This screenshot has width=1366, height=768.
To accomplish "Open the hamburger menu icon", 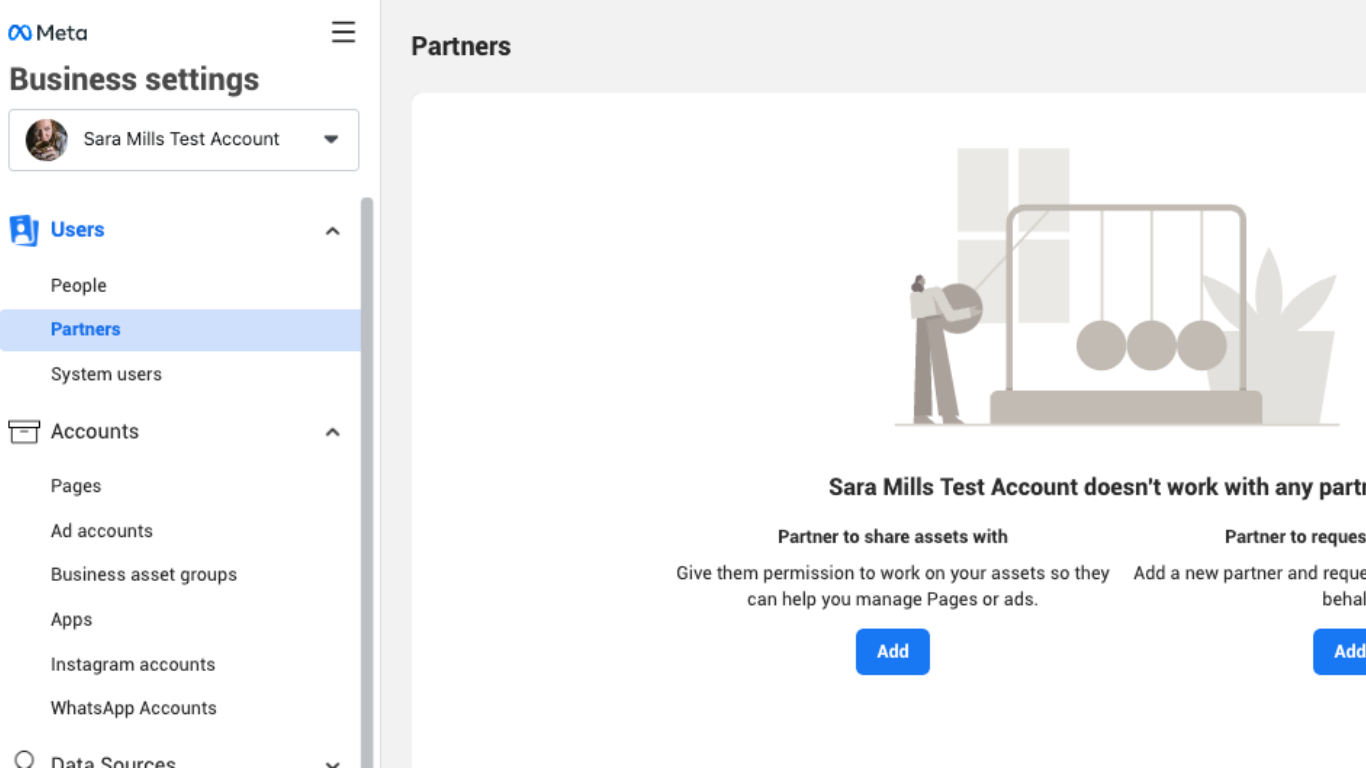I will click(343, 32).
